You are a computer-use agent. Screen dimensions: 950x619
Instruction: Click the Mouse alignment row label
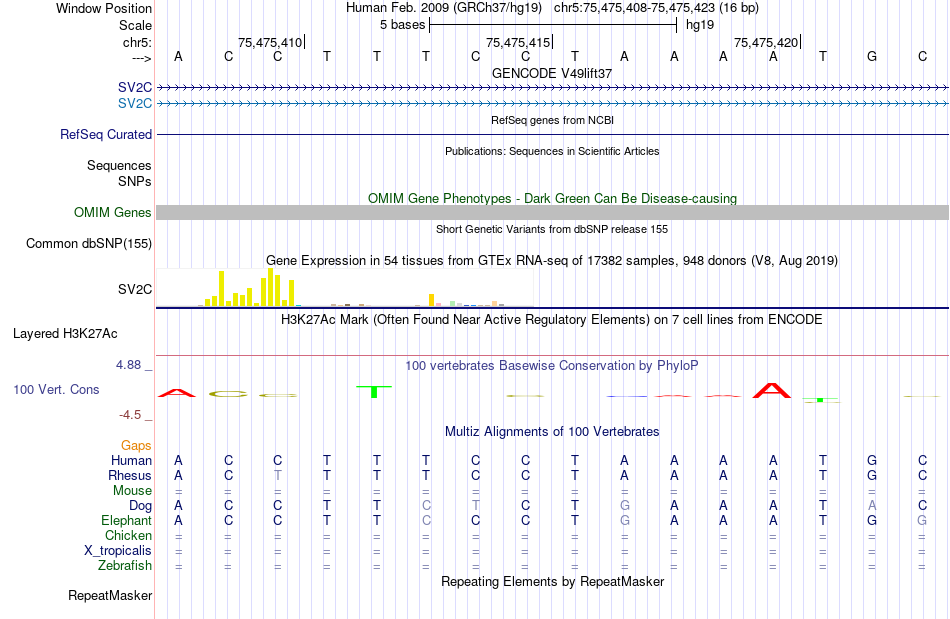point(132,491)
